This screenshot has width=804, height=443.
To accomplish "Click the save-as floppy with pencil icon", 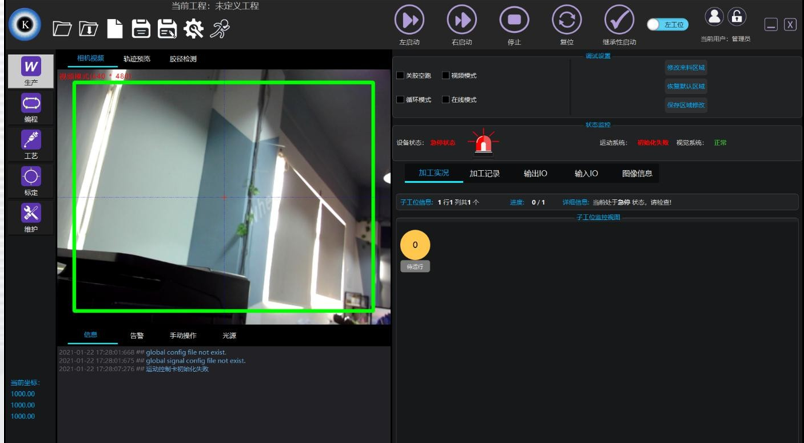I will (x=167, y=28).
